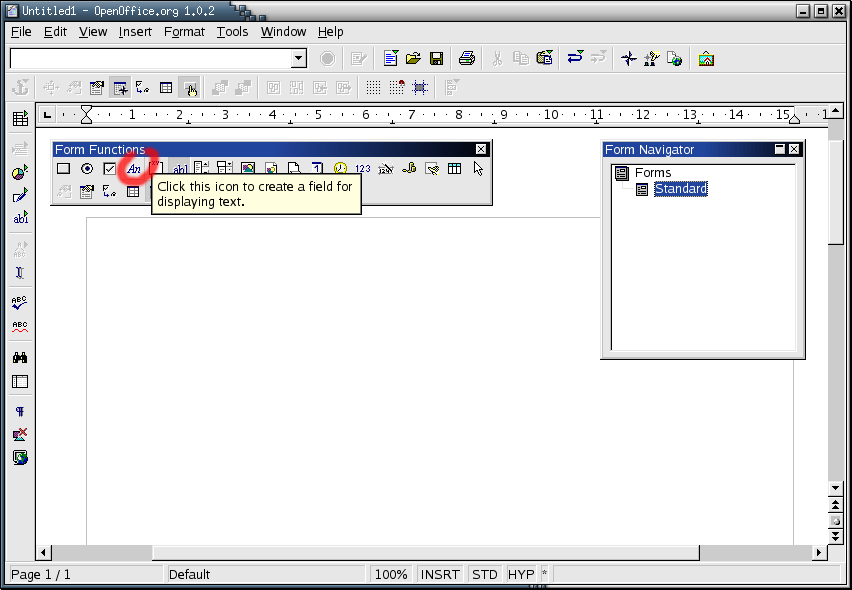The image size is (852, 590).
Task: Toggle Design Mode in the main form toolbar
Action: click(190, 87)
